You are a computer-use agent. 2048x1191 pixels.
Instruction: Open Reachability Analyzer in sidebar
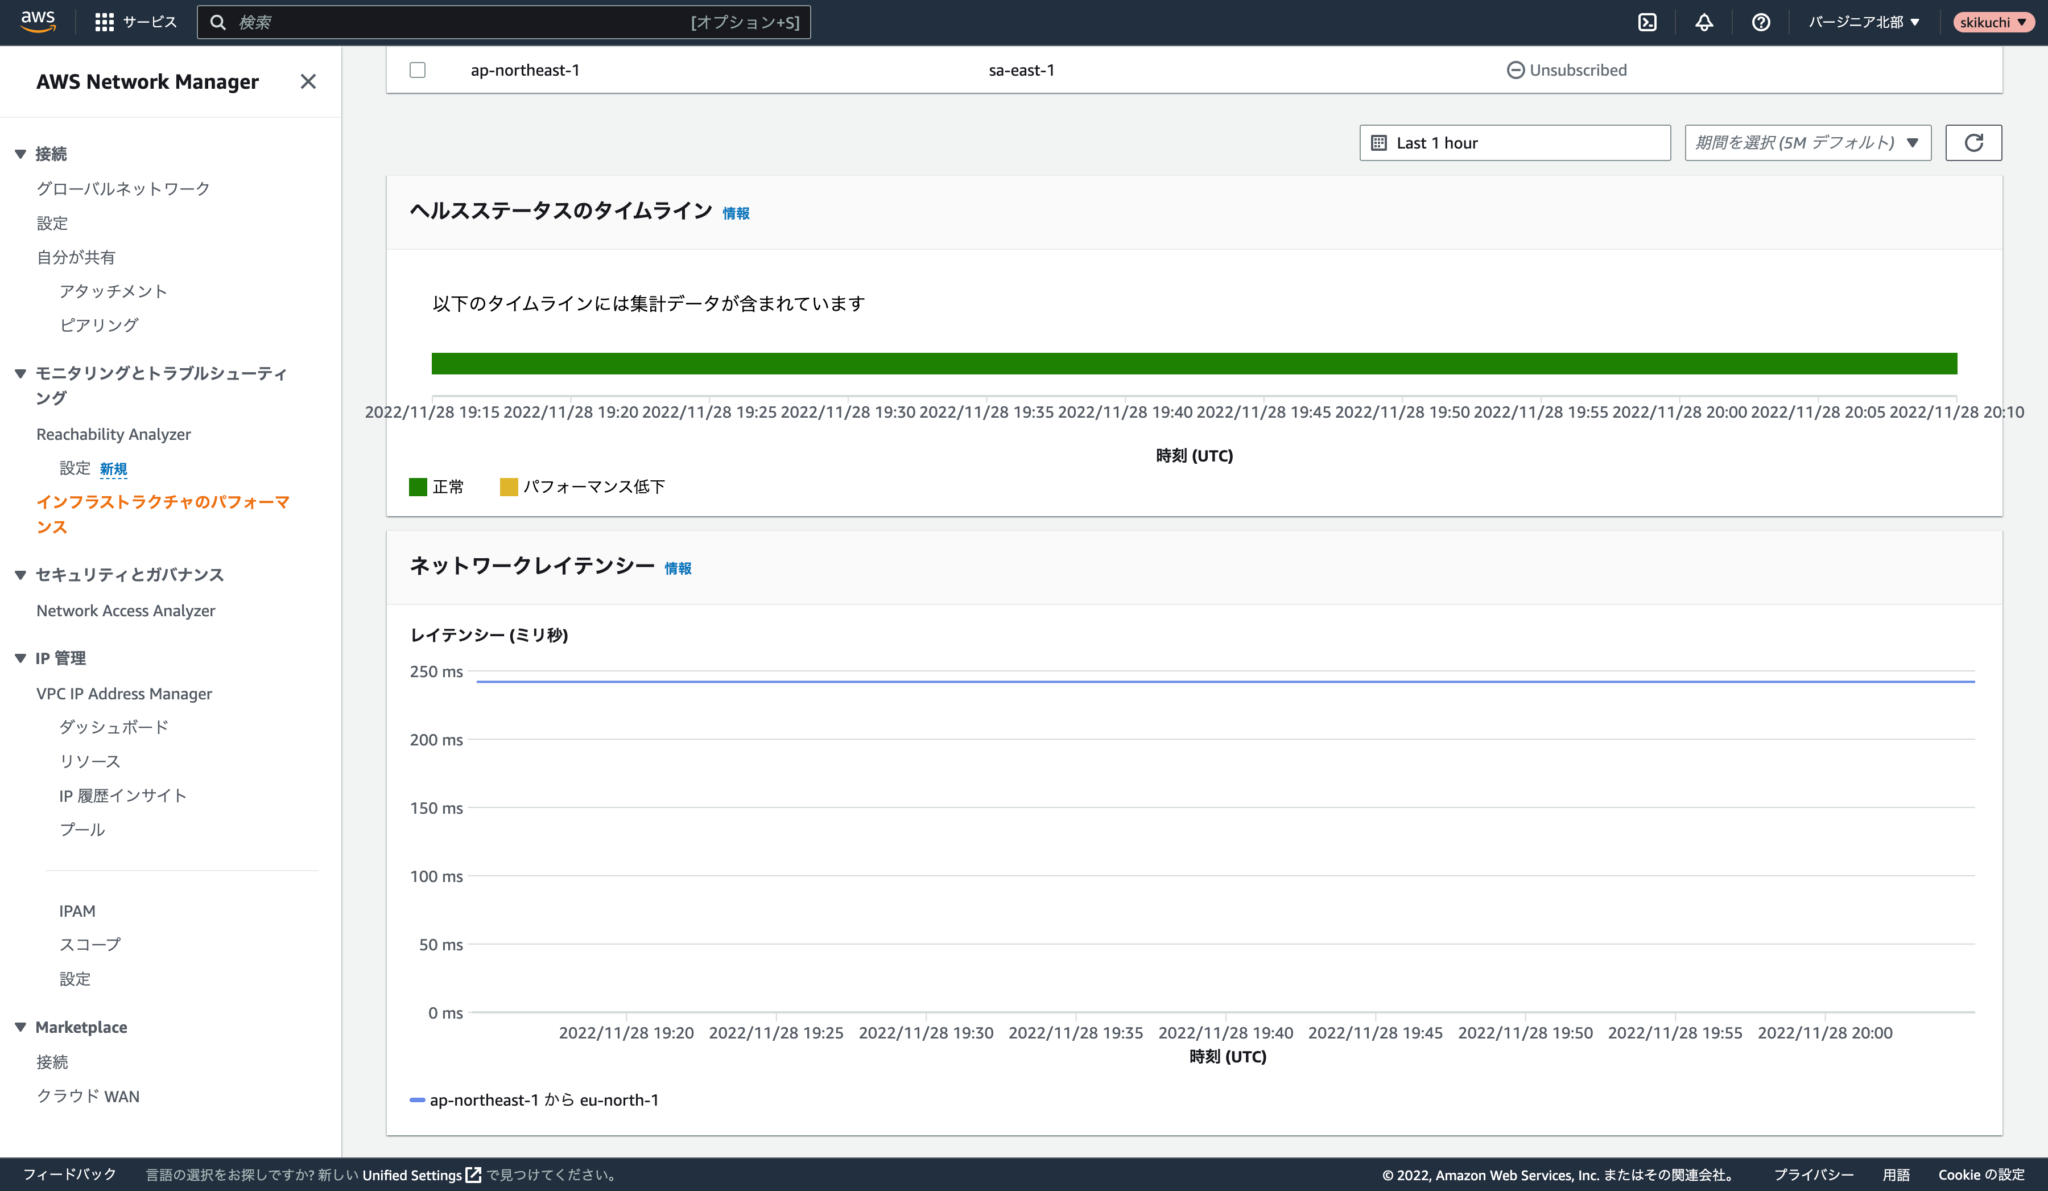click(113, 434)
